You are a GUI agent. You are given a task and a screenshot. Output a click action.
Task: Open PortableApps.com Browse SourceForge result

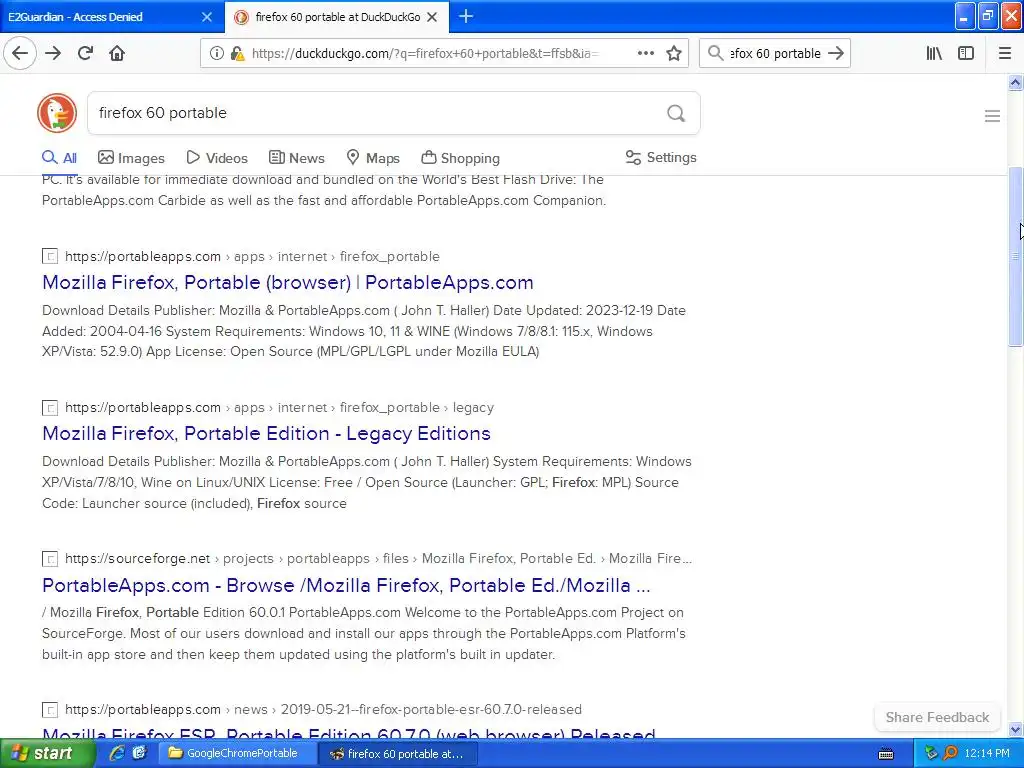pos(346,585)
